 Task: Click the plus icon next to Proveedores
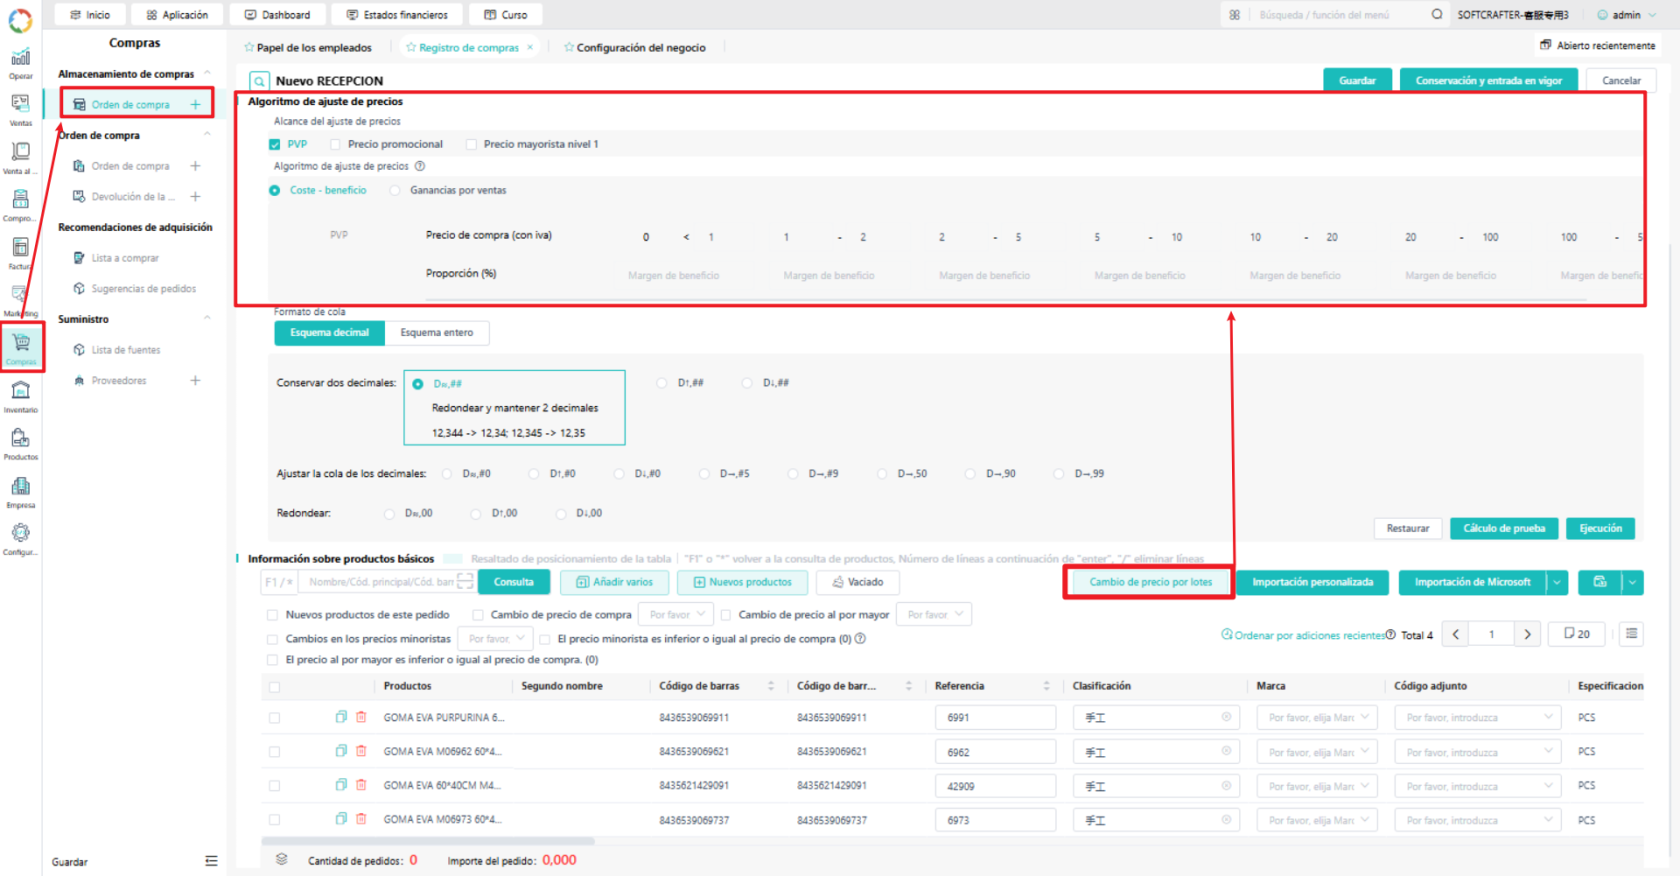195,380
